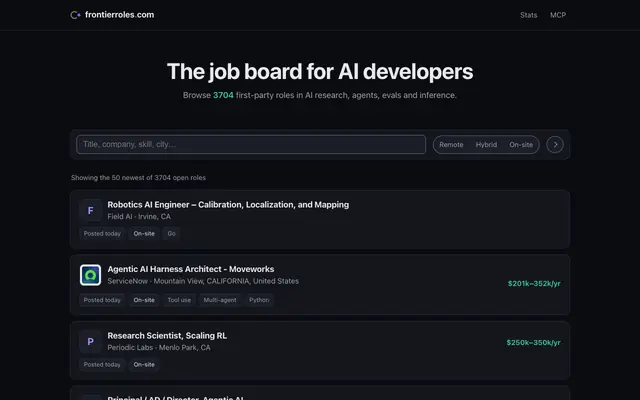Toggle the On-site work filter
The height and width of the screenshot is (400, 640).
(x=521, y=144)
